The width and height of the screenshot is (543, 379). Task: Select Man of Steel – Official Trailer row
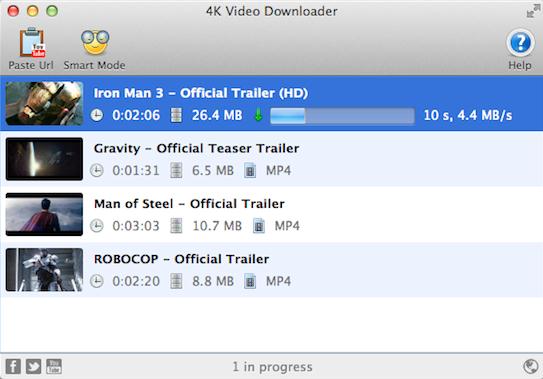(272, 214)
